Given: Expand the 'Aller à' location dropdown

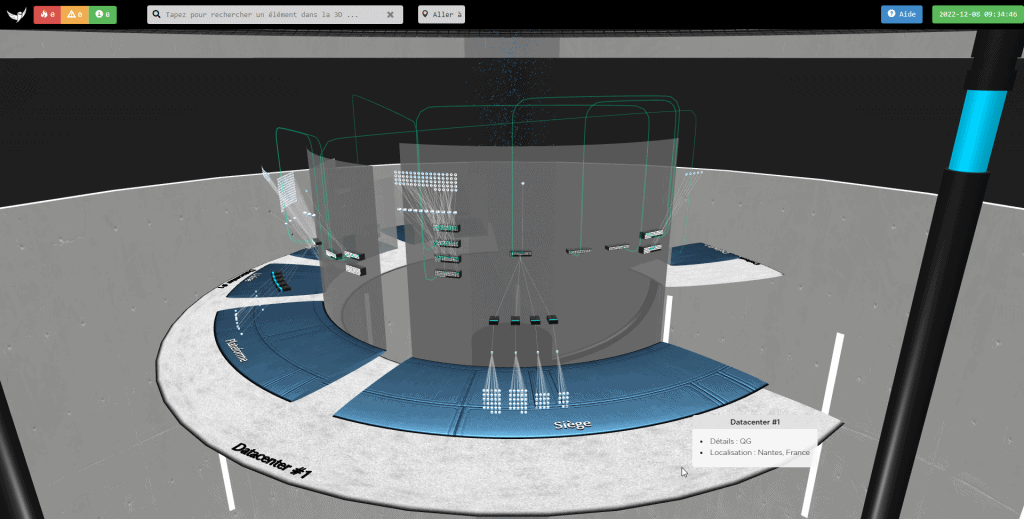Looking at the screenshot, I should (441, 15).
